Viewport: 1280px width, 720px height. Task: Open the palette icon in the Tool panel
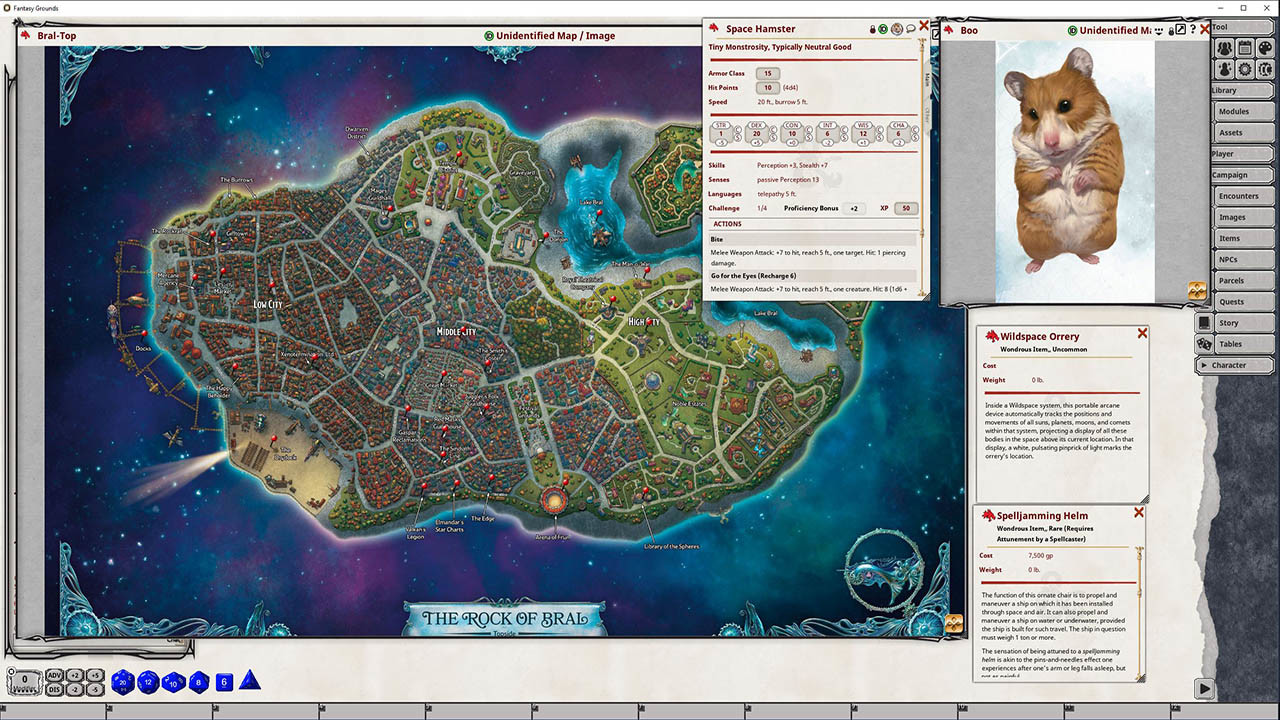[x=1266, y=48]
